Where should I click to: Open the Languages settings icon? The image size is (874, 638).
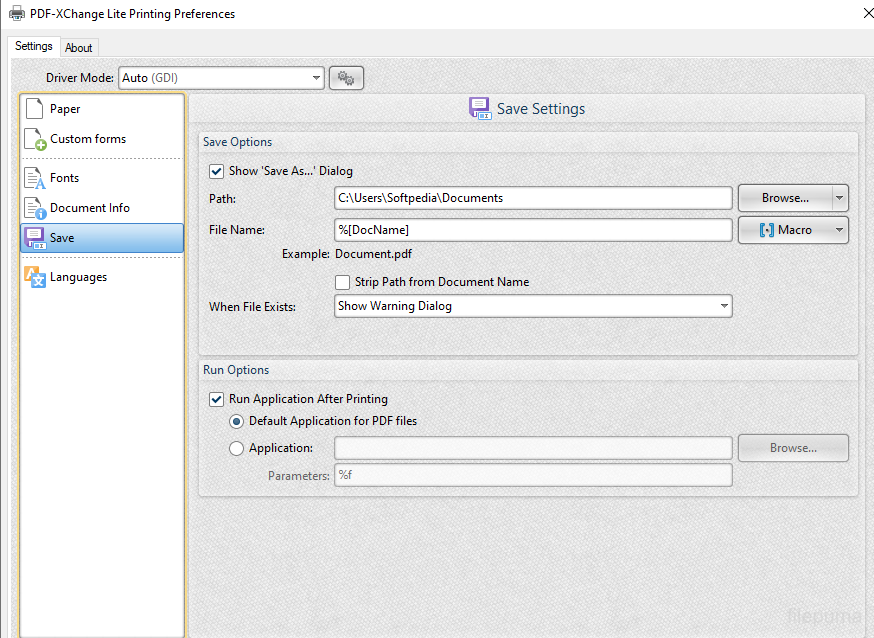pyautogui.click(x=35, y=277)
